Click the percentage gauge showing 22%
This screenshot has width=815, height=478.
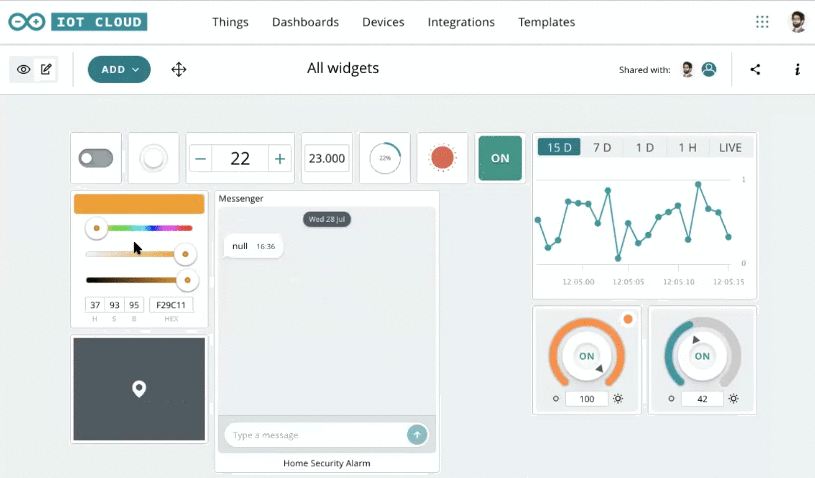coord(385,158)
